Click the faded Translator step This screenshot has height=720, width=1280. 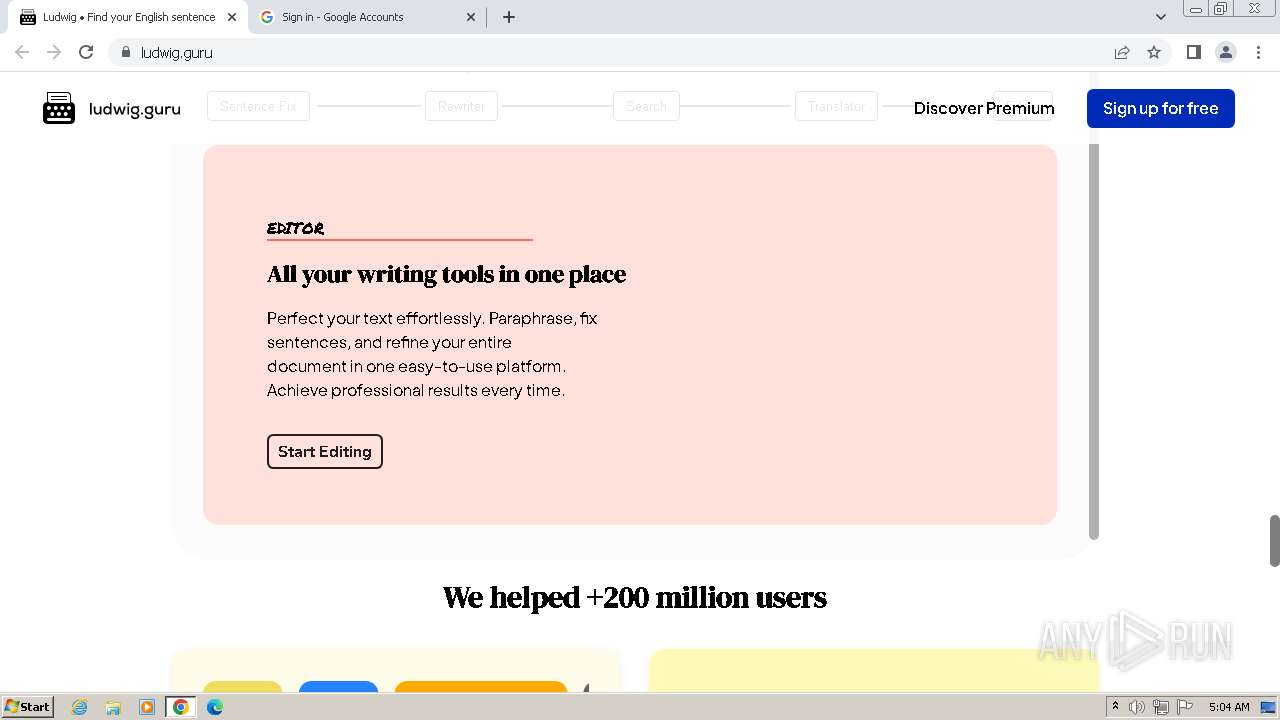click(x=836, y=106)
